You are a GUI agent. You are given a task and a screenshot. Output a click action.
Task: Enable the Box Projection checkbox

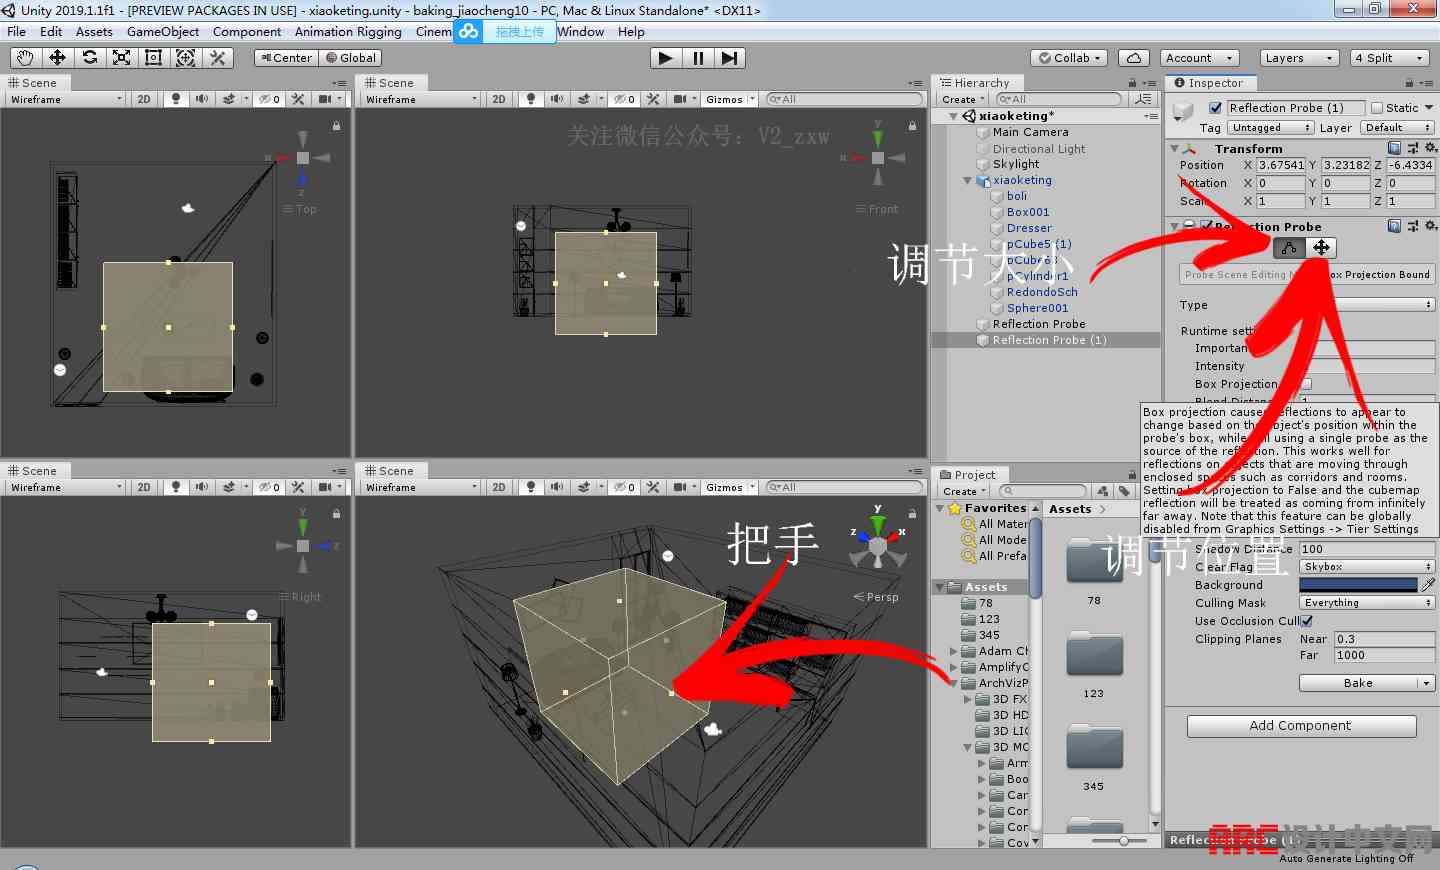pyautogui.click(x=1306, y=384)
